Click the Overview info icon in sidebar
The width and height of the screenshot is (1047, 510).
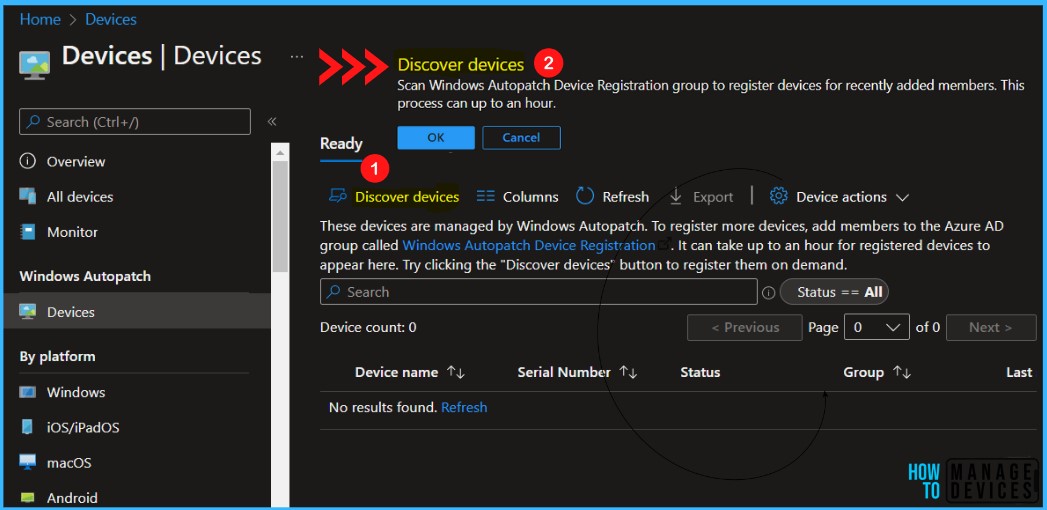(x=27, y=162)
